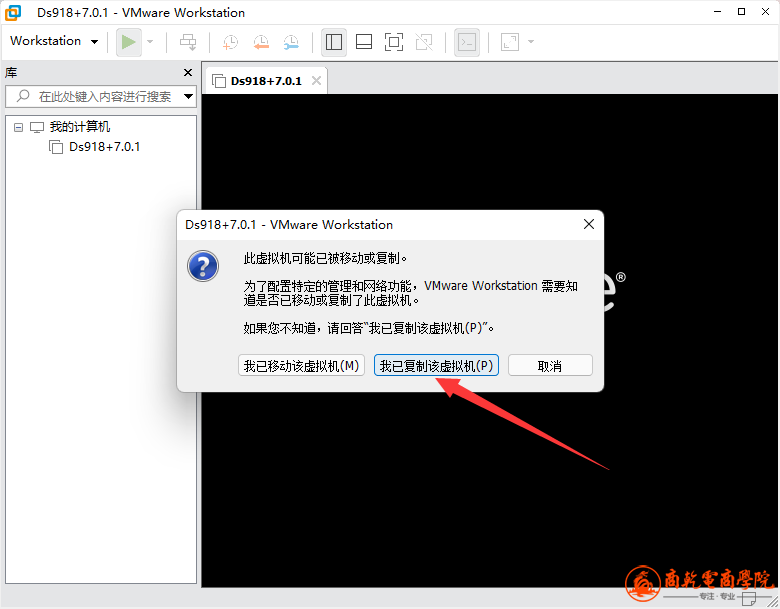Click the 我已移动该虚拟机(M) button
This screenshot has width=780, height=609.
301,366
